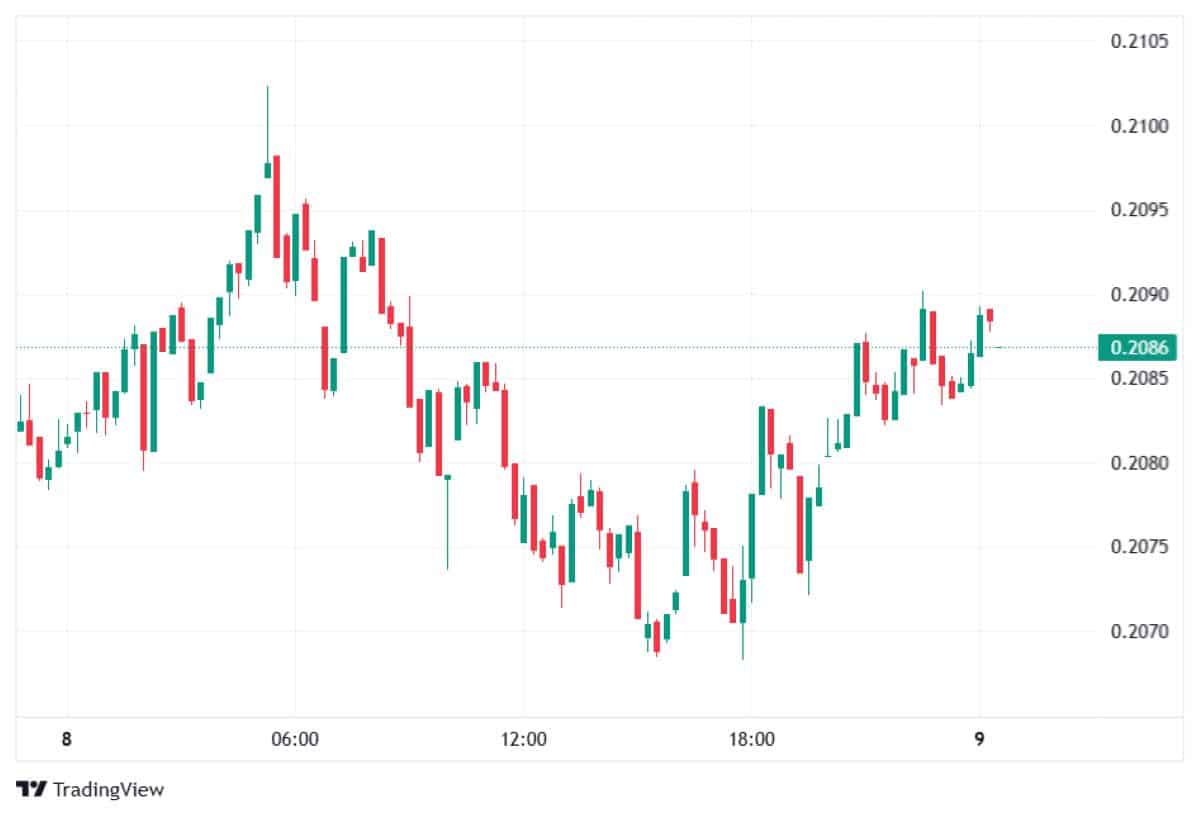Pick the 0.2085 price axis label
The width and height of the screenshot is (1200, 817).
click(x=1140, y=379)
